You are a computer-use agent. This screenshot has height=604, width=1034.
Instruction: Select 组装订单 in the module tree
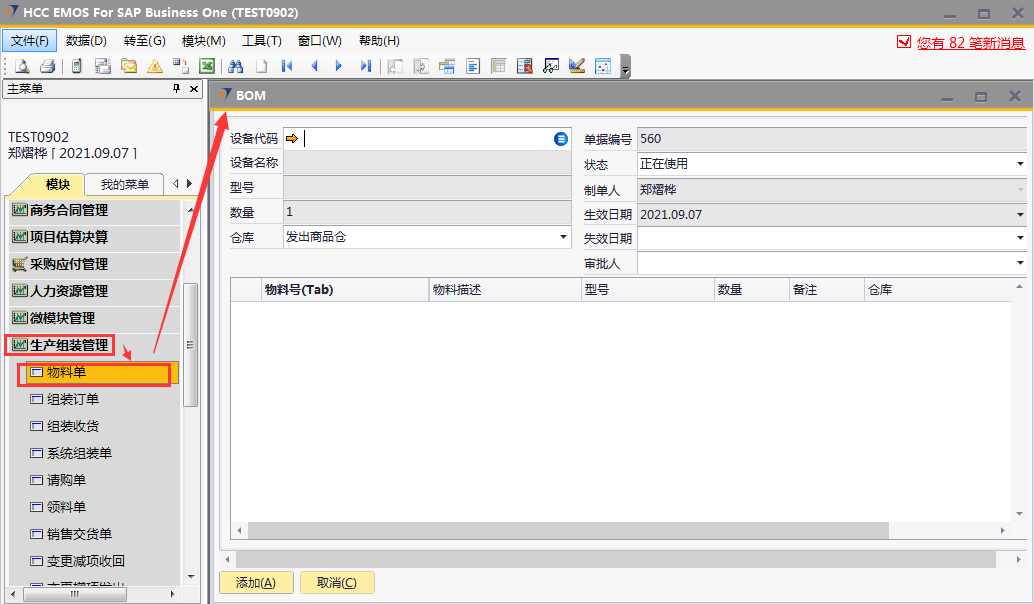click(x=73, y=399)
